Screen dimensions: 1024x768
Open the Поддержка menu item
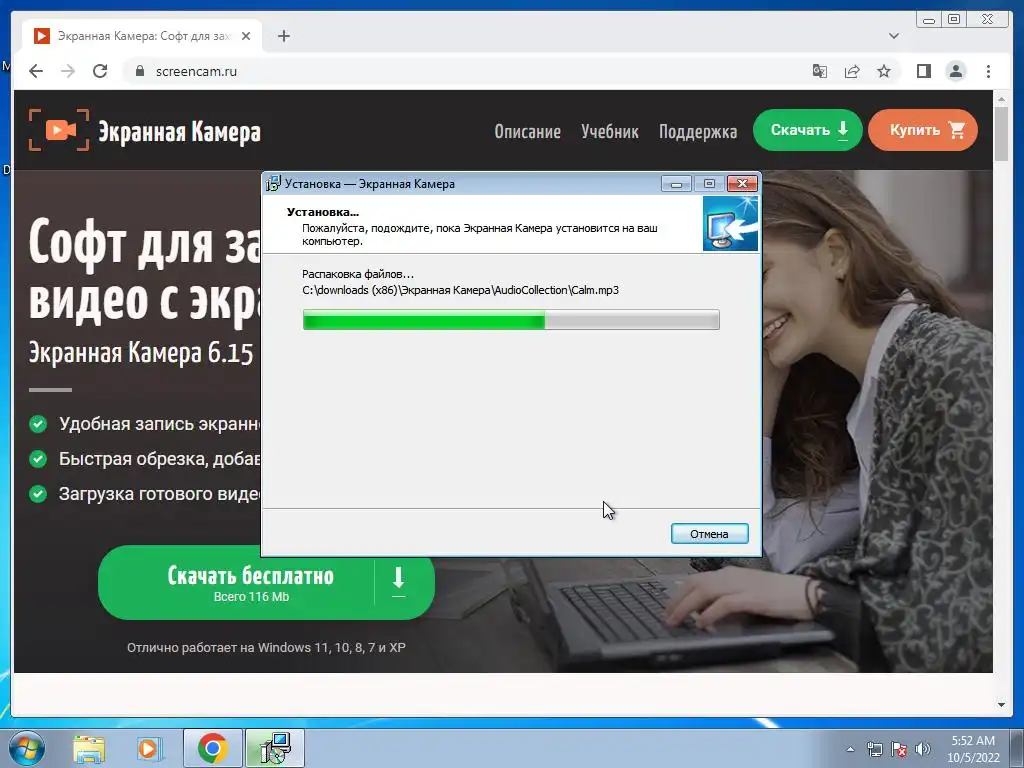(x=697, y=131)
